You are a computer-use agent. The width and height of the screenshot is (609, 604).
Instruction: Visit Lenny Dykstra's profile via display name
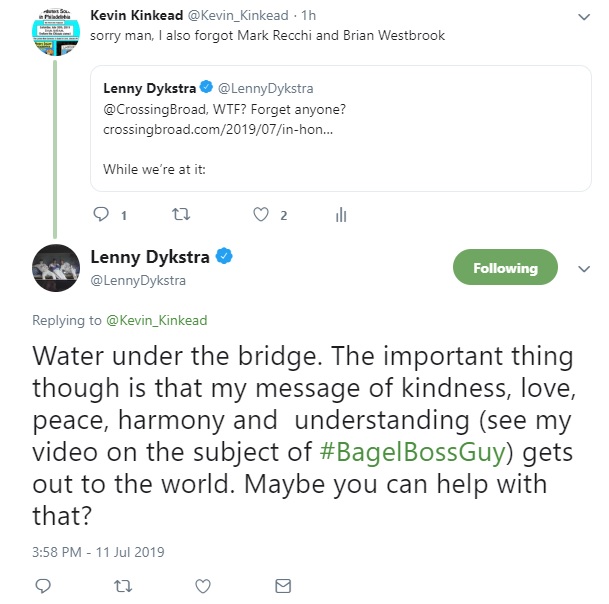(150, 257)
